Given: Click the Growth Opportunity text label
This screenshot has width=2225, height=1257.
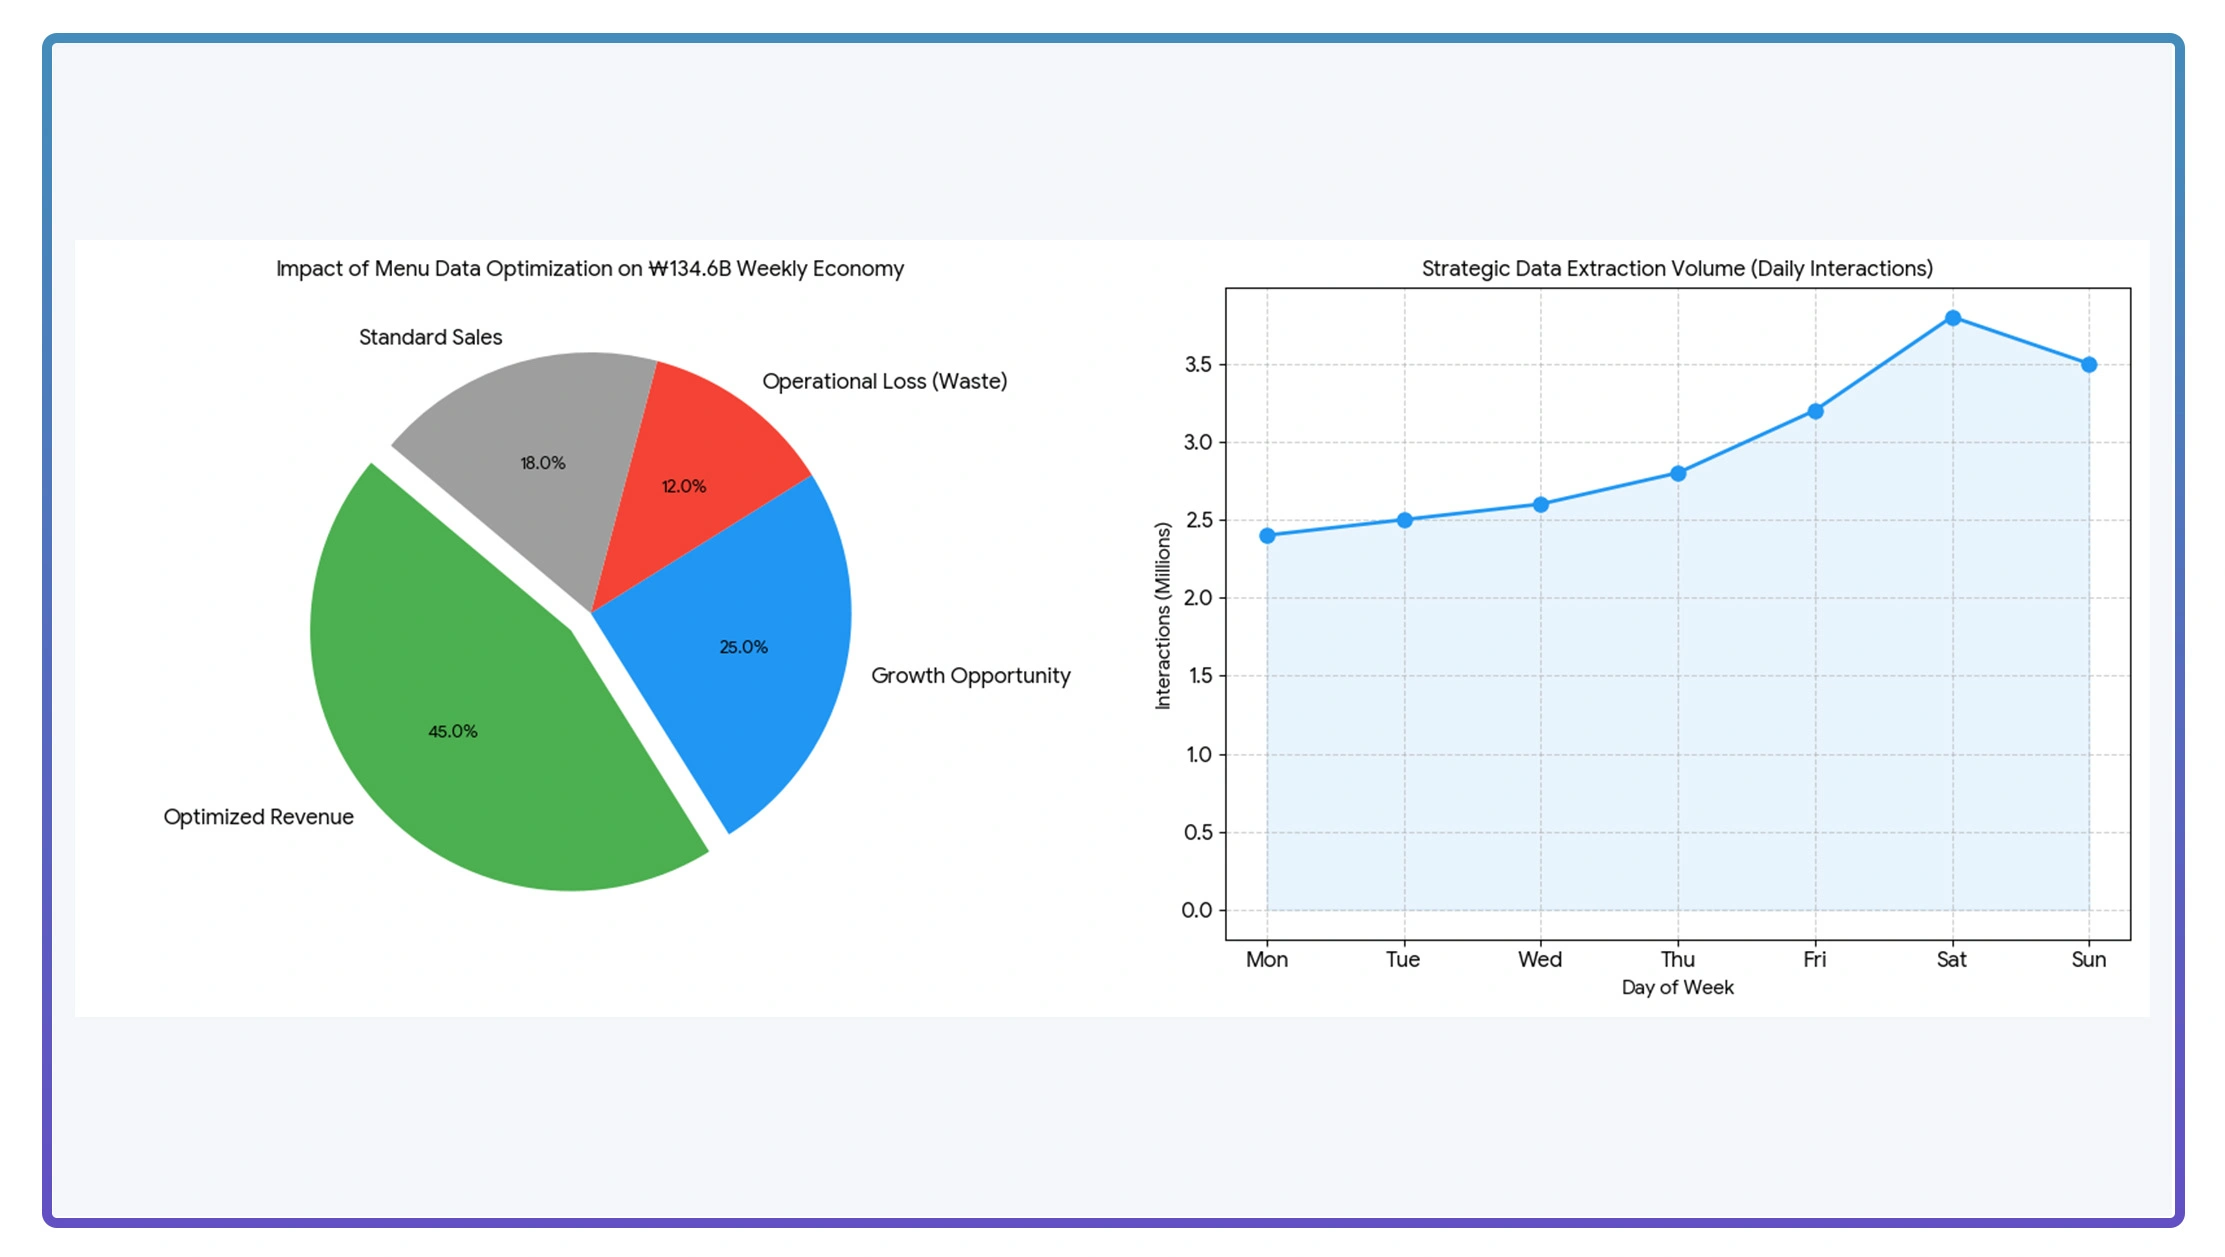Looking at the screenshot, I should pyautogui.click(x=970, y=676).
